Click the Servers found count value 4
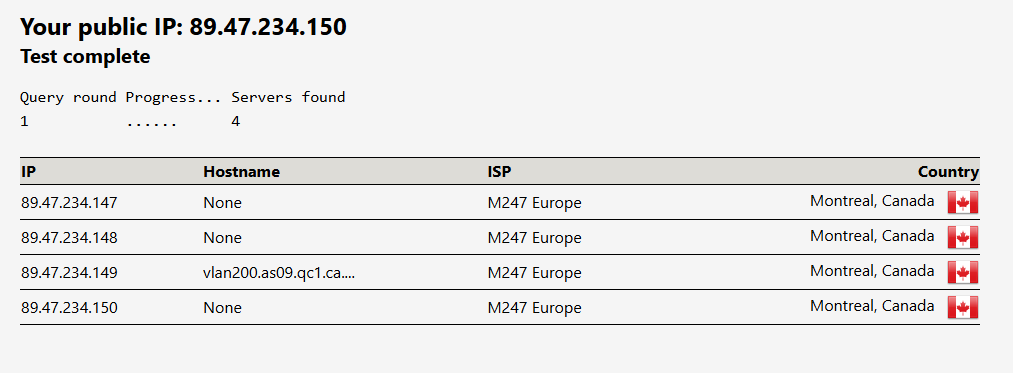1013x373 pixels. coord(236,122)
